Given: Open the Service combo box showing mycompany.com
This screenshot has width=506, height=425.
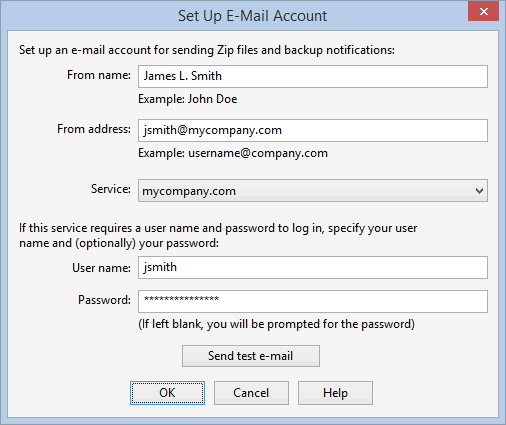Looking at the screenshot, I should (313, 191).
